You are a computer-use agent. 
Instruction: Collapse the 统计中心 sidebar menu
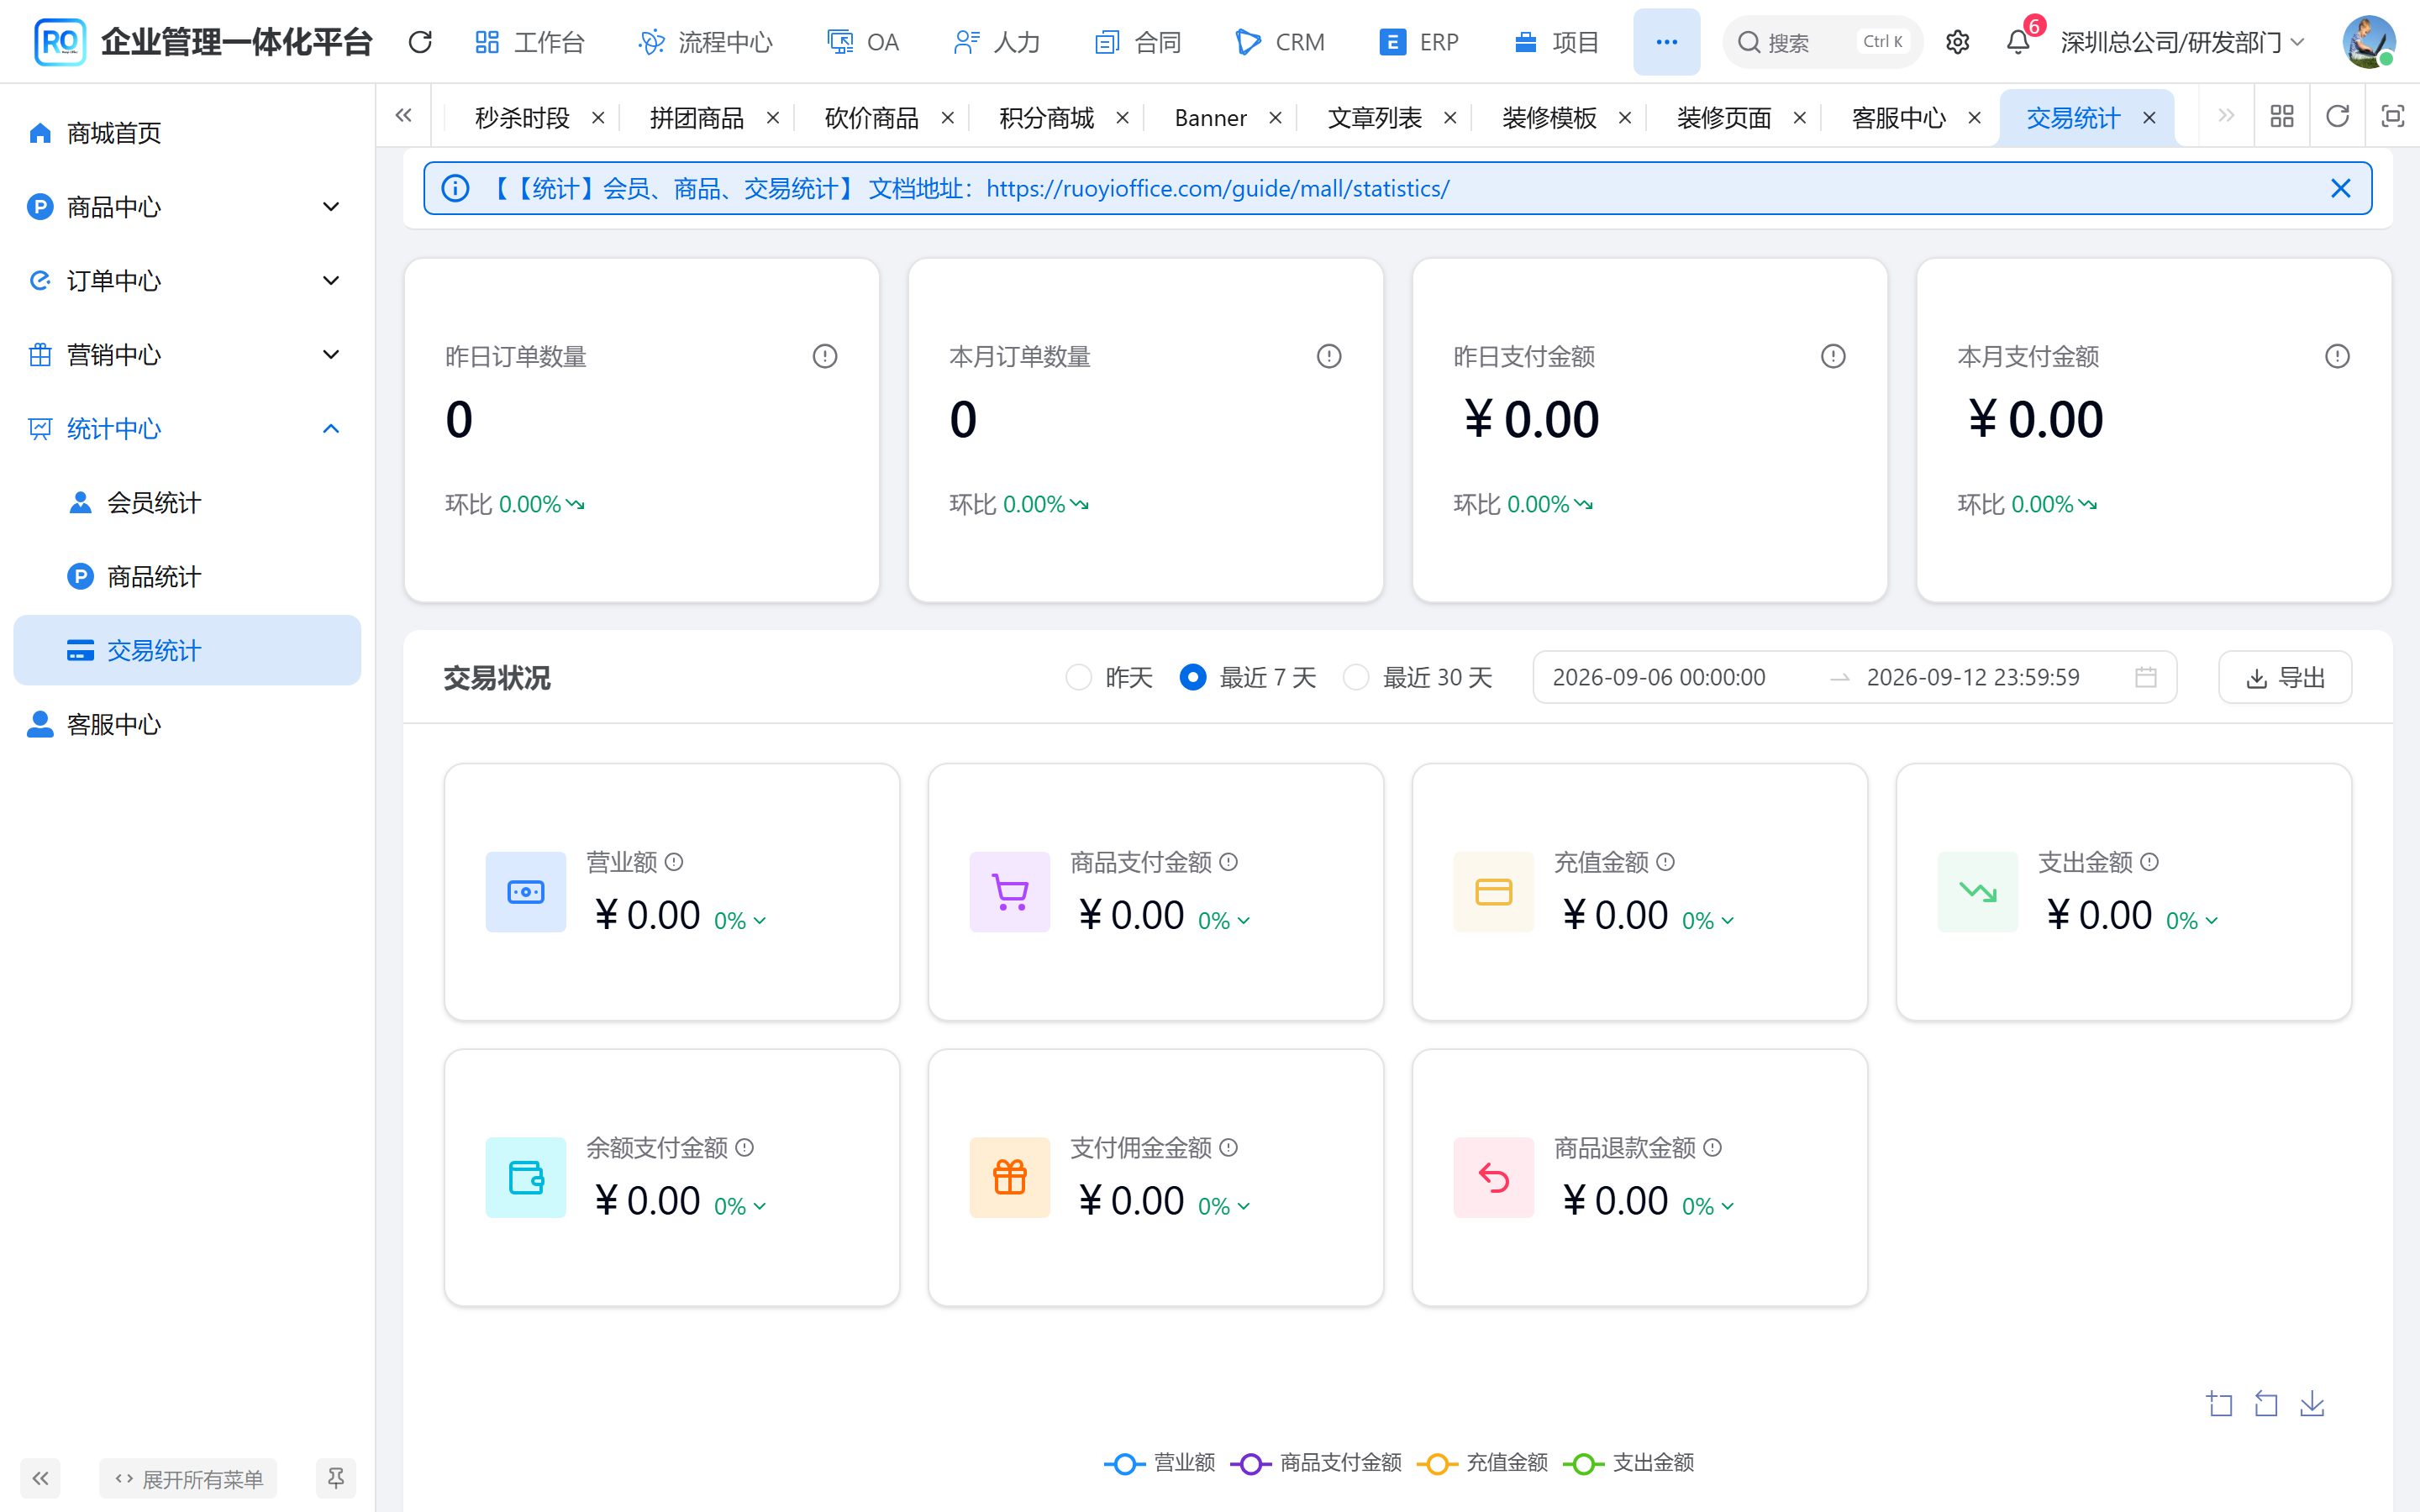tap(187, 429)
